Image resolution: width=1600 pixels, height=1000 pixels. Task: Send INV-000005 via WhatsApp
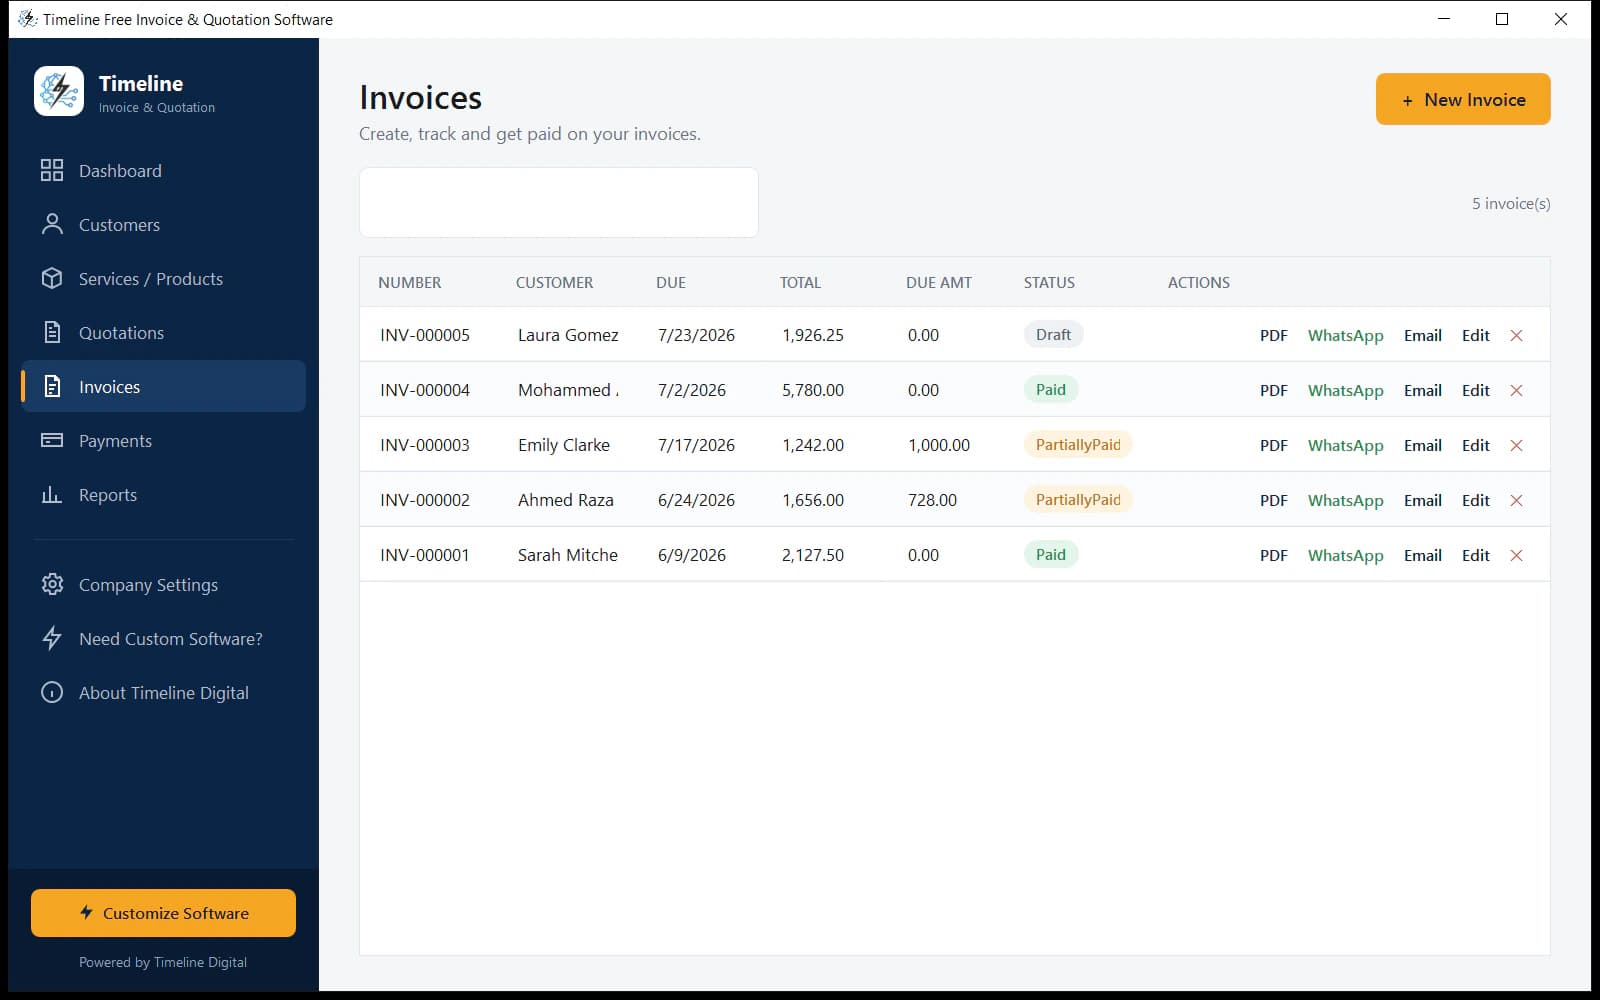click(x=1345, y=335)
